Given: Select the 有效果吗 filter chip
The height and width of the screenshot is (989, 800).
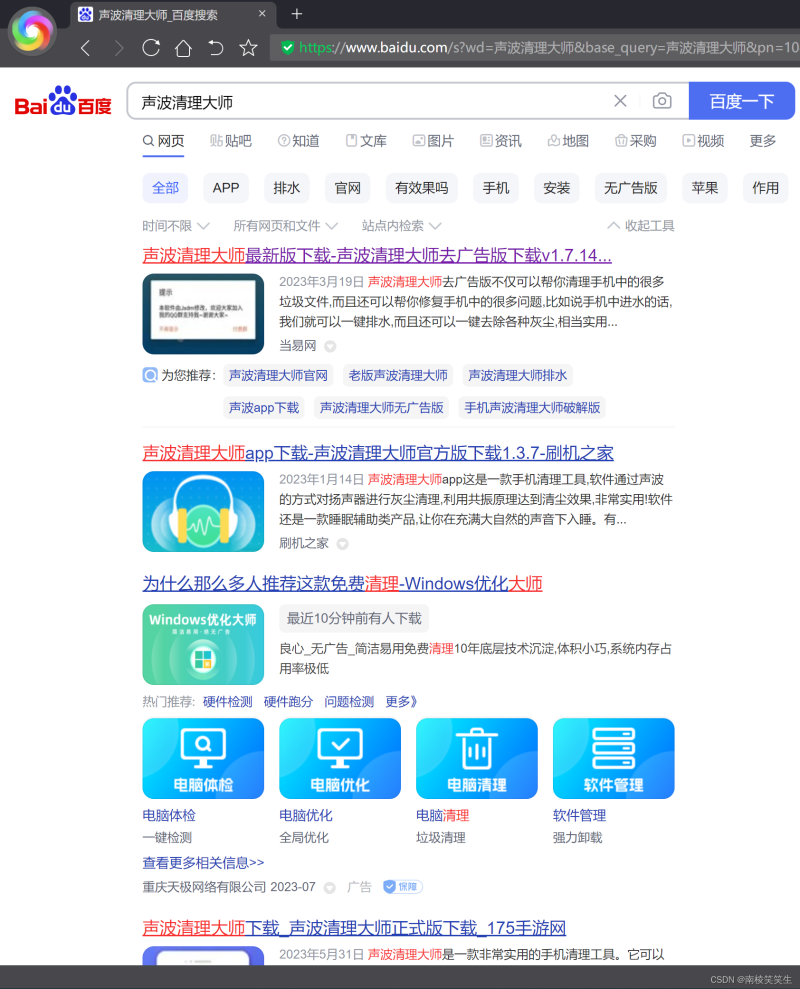Looking at the screenshot, I should pyautogui.click(x=421, y=188).
